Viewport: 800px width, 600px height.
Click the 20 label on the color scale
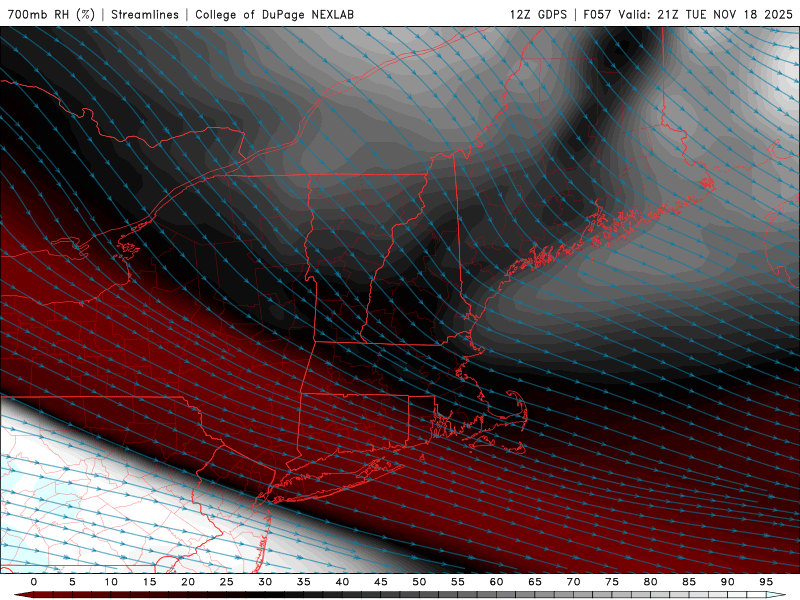[x=188, y=582]
